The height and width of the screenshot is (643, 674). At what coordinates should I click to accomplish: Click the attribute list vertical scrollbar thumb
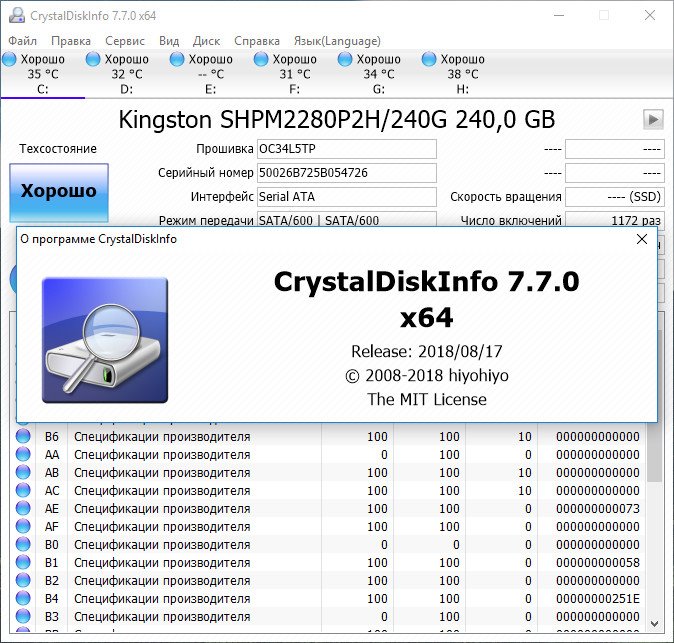pyautogui.click(x=655, y=453)
